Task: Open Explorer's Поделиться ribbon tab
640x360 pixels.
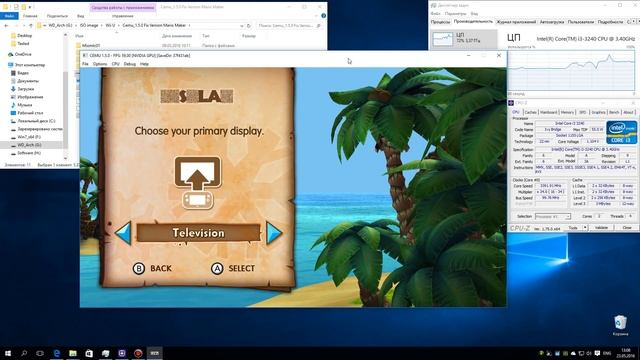Action: [57, 16]
